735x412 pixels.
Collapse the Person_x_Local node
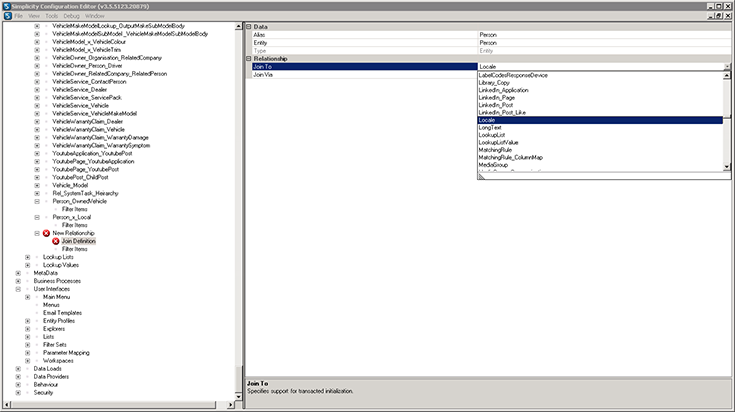pyautogui.click(x=37, y=217)
